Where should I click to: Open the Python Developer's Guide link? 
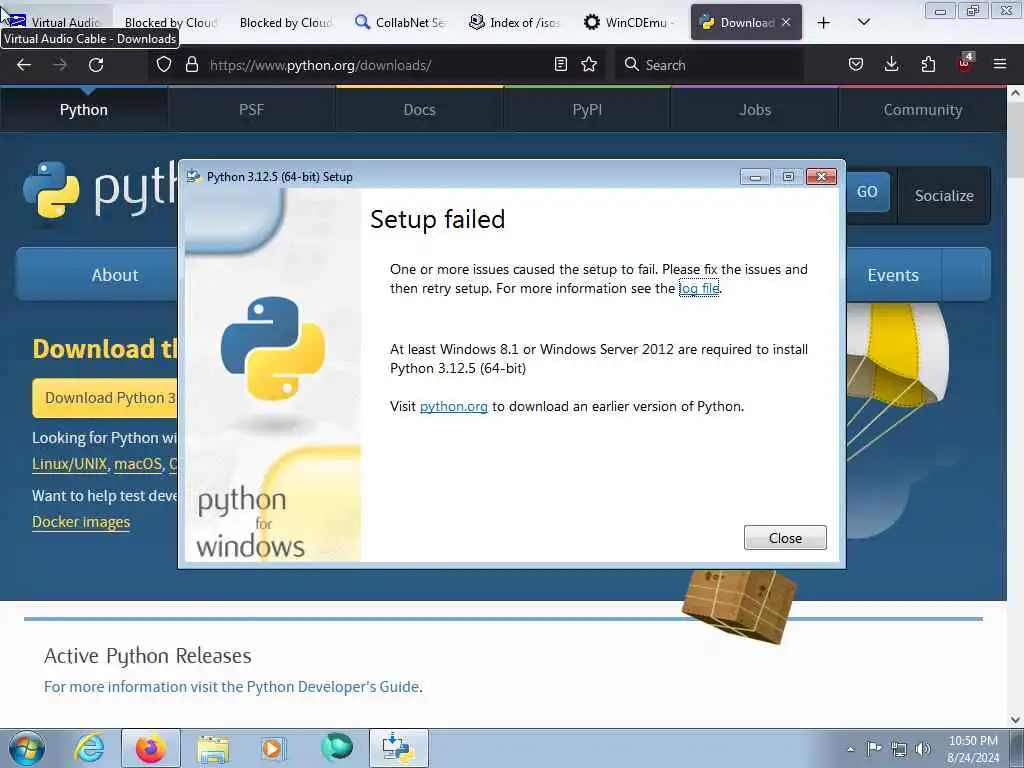[232, 686]
